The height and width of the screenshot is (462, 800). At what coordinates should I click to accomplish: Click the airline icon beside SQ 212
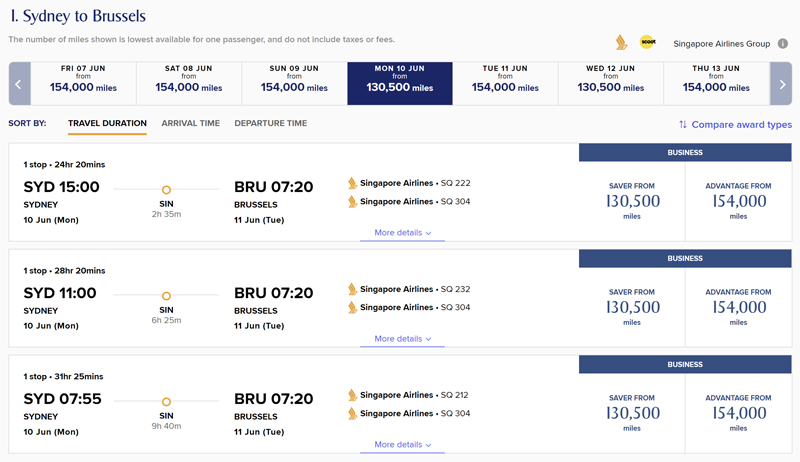click(352, 395)
